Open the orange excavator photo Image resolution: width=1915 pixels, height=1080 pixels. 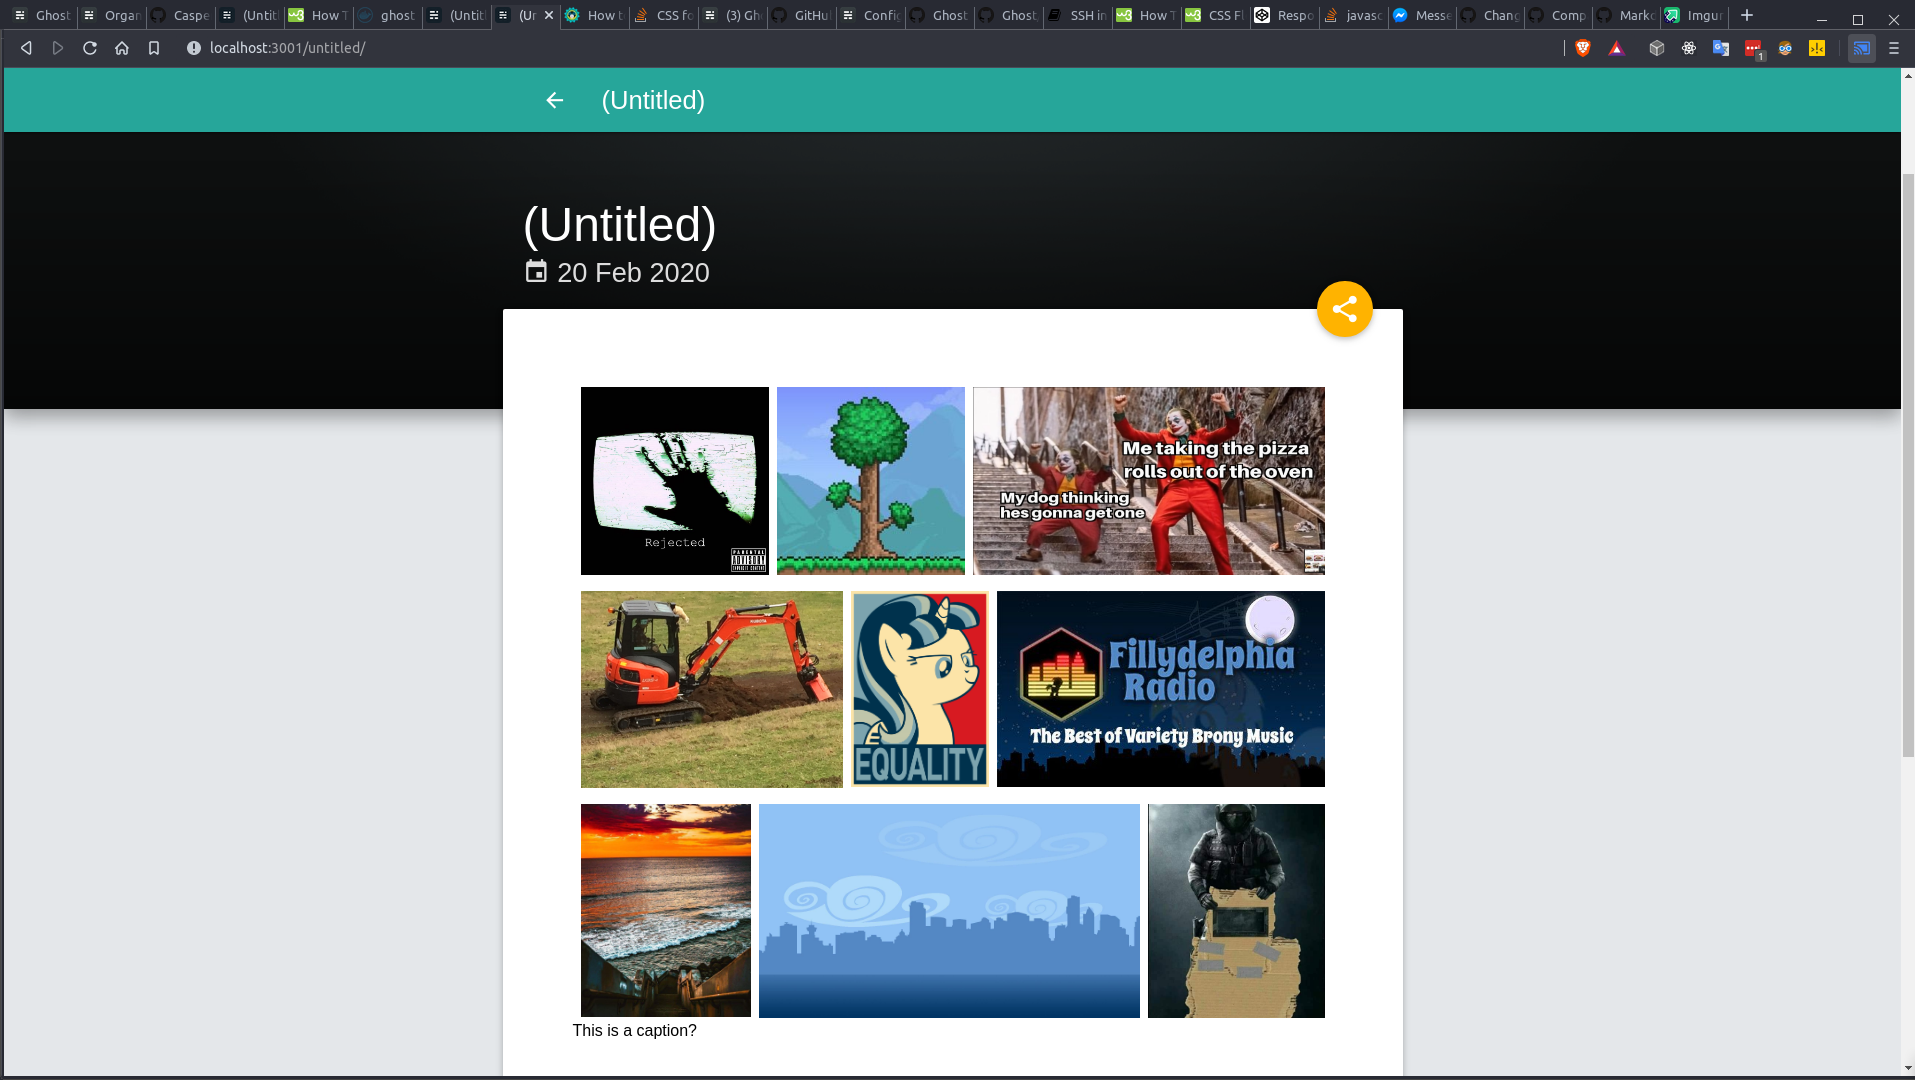[712, 689]
